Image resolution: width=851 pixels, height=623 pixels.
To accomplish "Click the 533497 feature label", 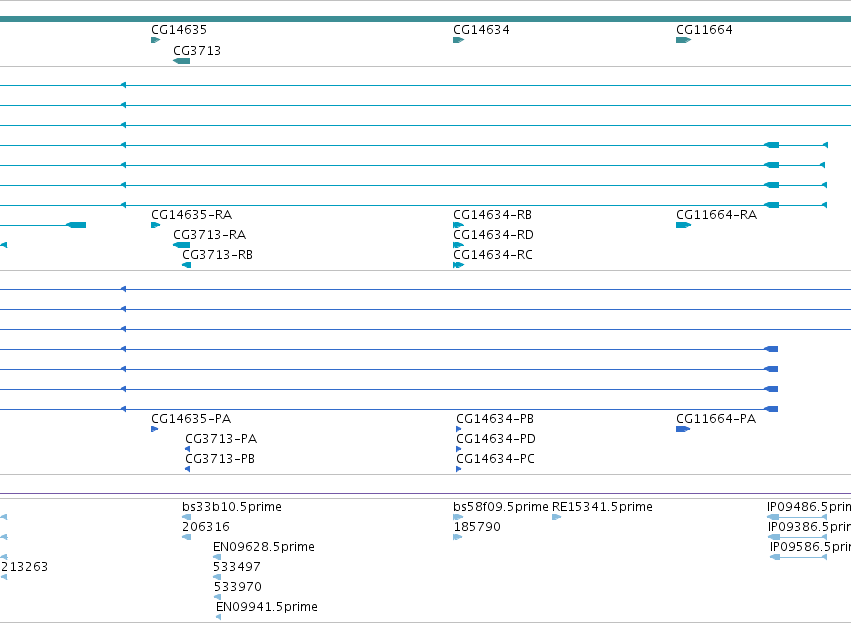I will (237, 567).
